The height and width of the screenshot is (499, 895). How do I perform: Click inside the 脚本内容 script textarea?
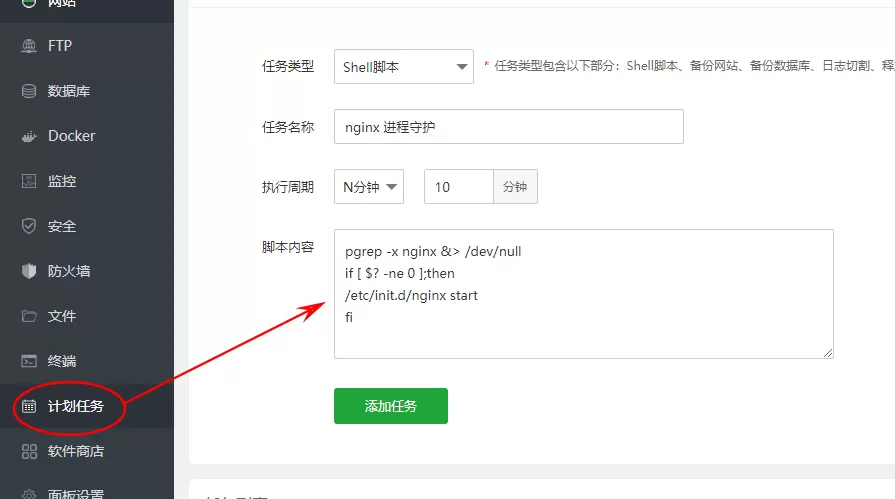[x=583, y=294]
